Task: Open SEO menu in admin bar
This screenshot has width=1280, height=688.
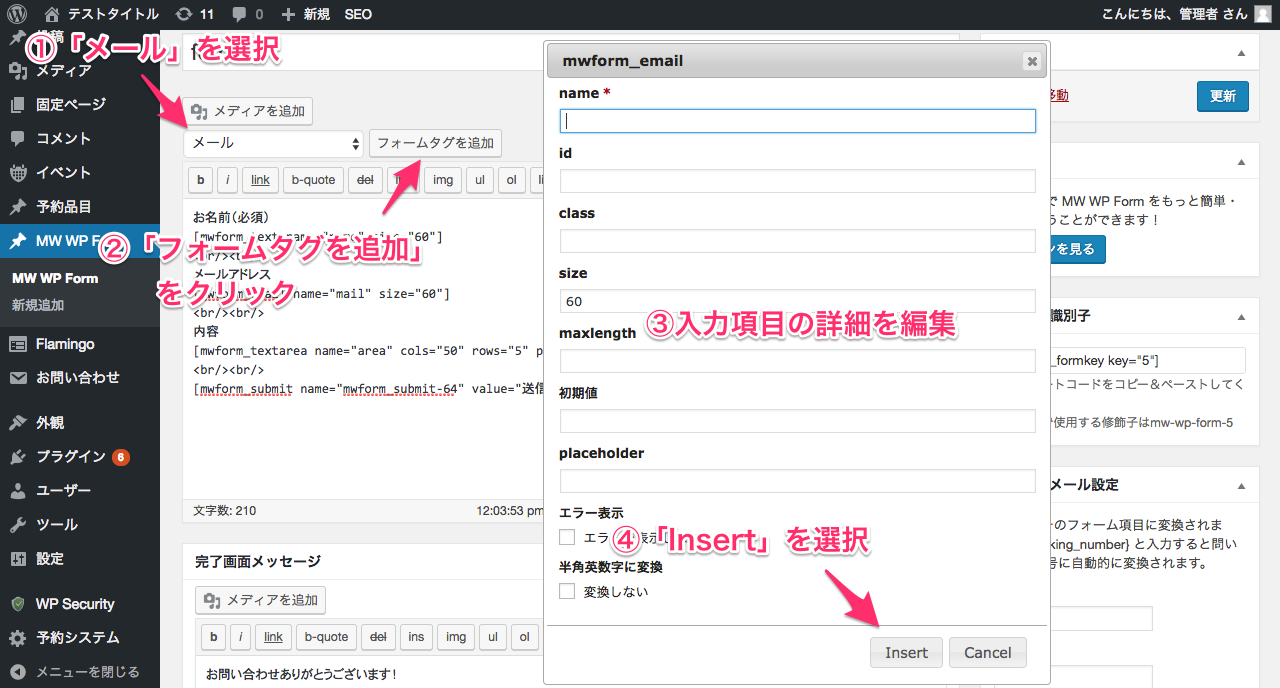Action: coord(358,14)
